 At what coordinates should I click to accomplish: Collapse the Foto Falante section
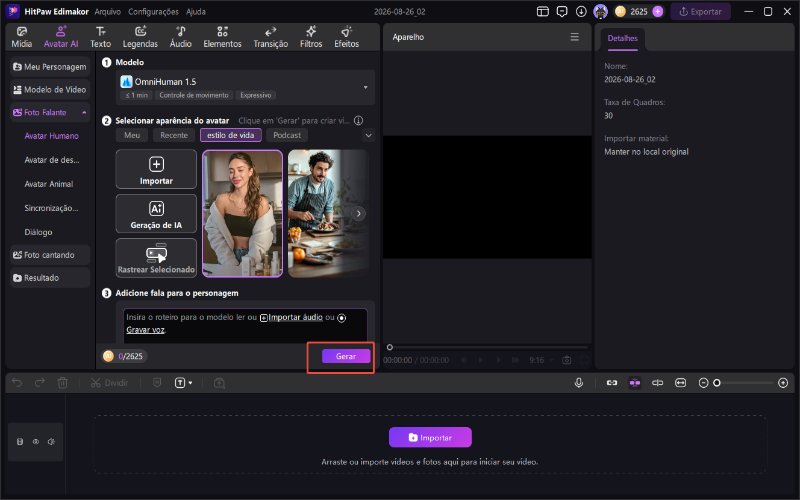click(x=84, y=112)
